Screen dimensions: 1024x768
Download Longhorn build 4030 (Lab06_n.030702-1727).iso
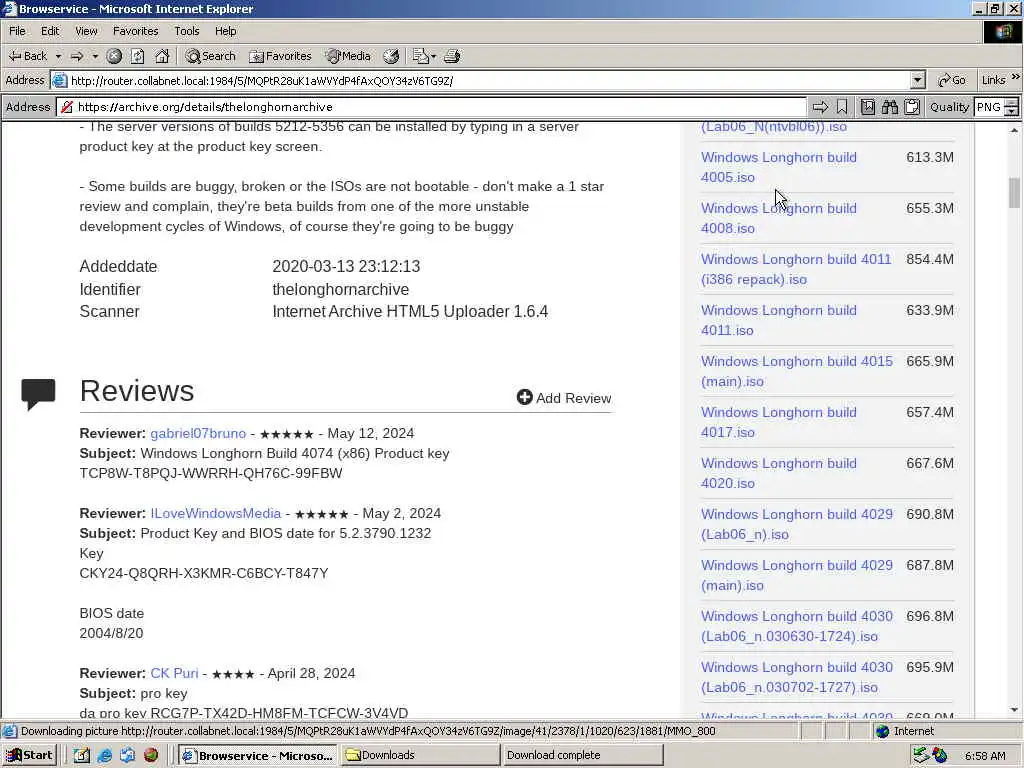click(x=797, y=677)
